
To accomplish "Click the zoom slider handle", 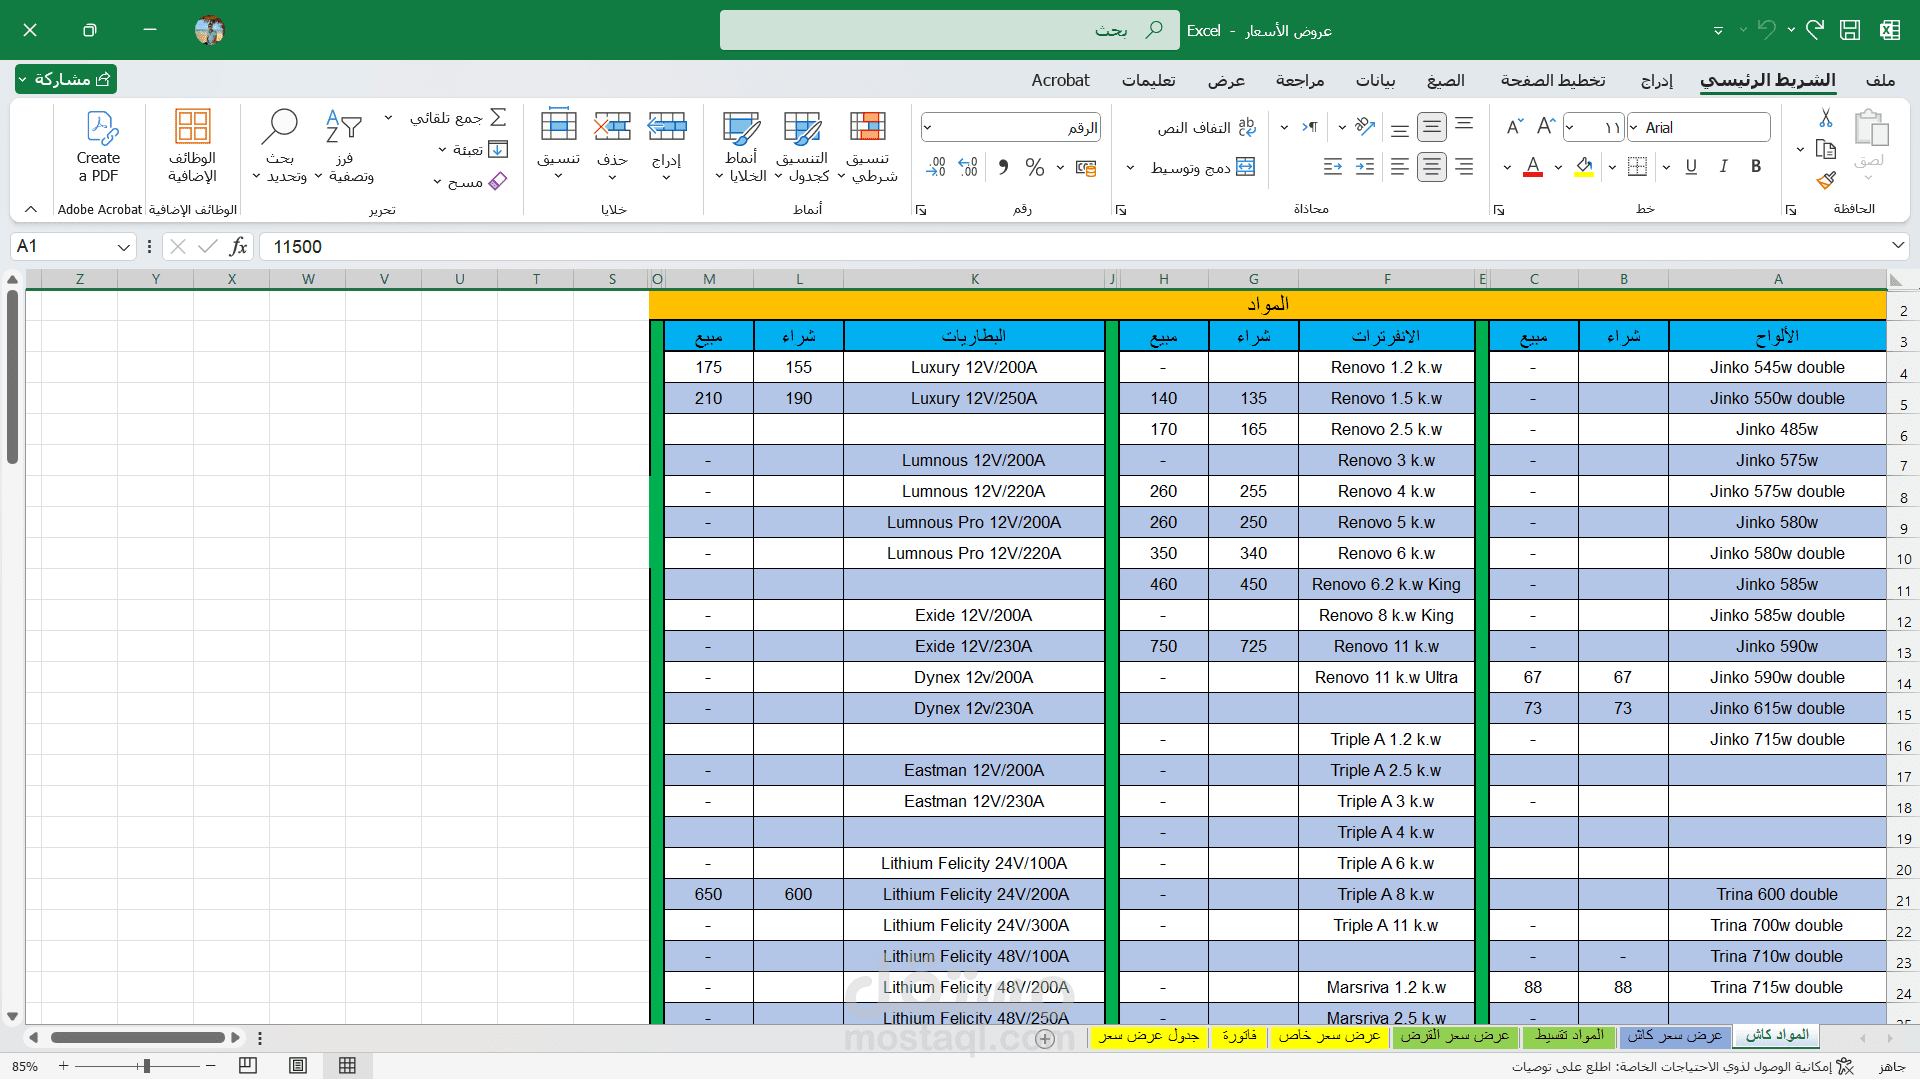I will [x=147, y=1066].
